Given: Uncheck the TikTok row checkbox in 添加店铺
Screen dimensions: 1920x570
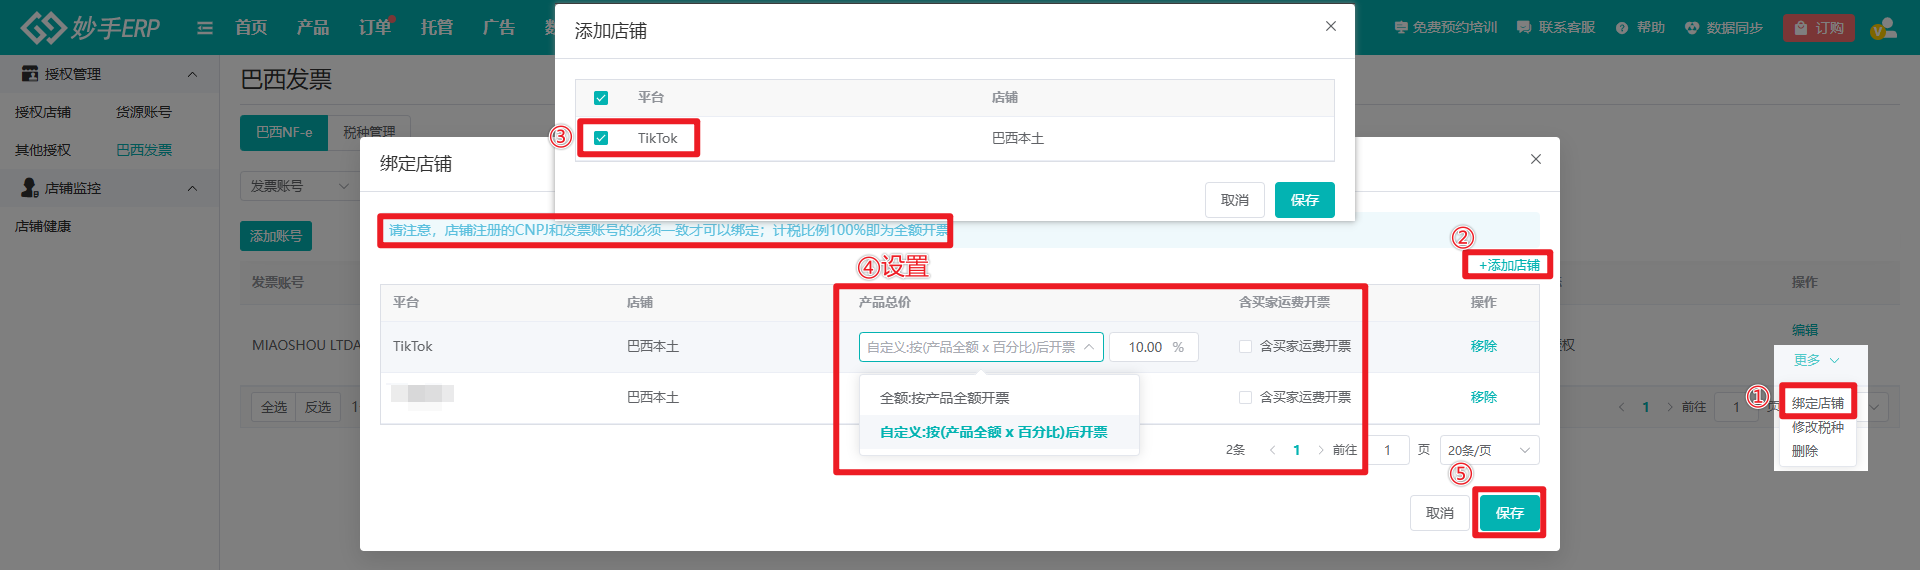Looking at the screenshot, I should [x=601, y=138].
